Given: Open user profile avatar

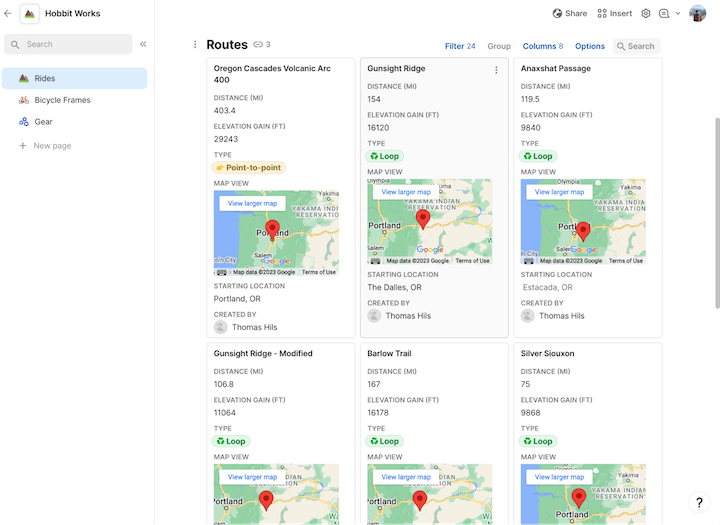Looking at the screenshot, I should pyautogui.click(x=698, y=13).
